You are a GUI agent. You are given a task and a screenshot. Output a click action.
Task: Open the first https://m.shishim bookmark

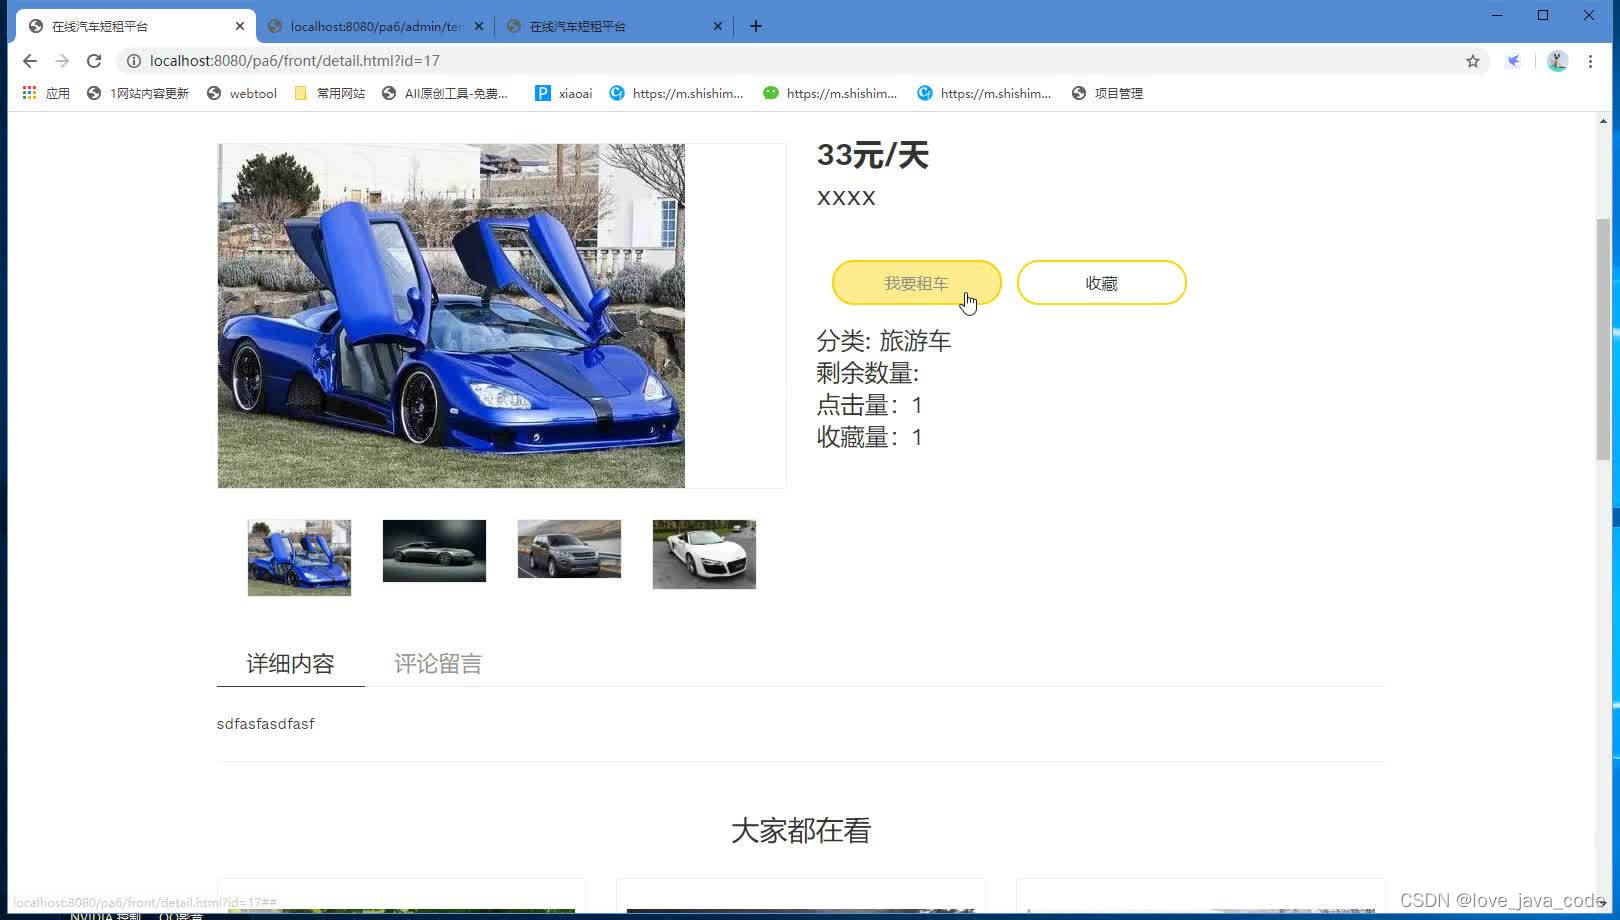pos(676,93)
